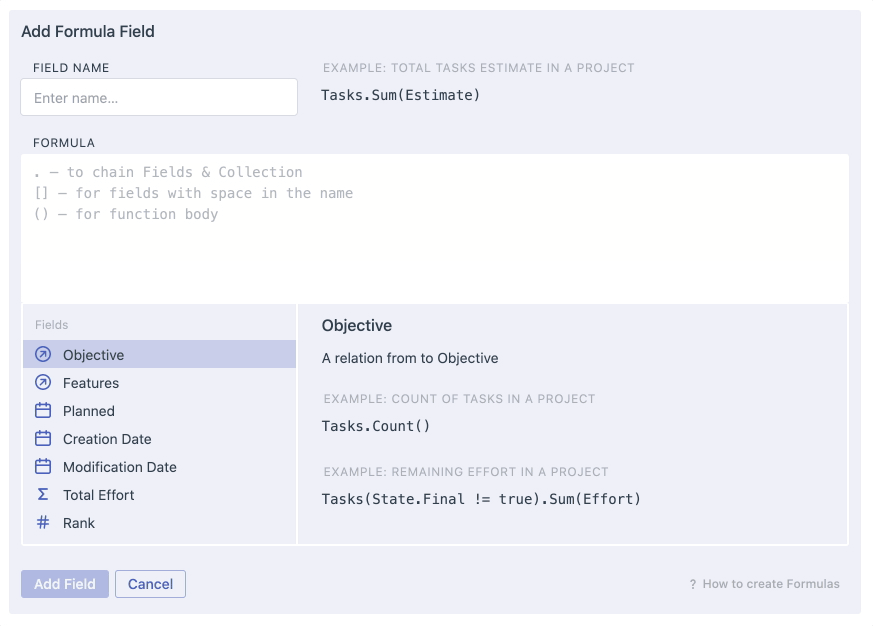The height and width of the screenshot is (626, 873).
Task: Focus the Field Name input box
Action: (159, 97)
